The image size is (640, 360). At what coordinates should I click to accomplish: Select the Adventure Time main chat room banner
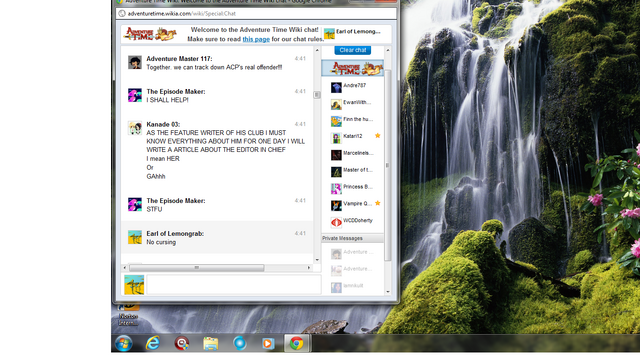[353, 68]
